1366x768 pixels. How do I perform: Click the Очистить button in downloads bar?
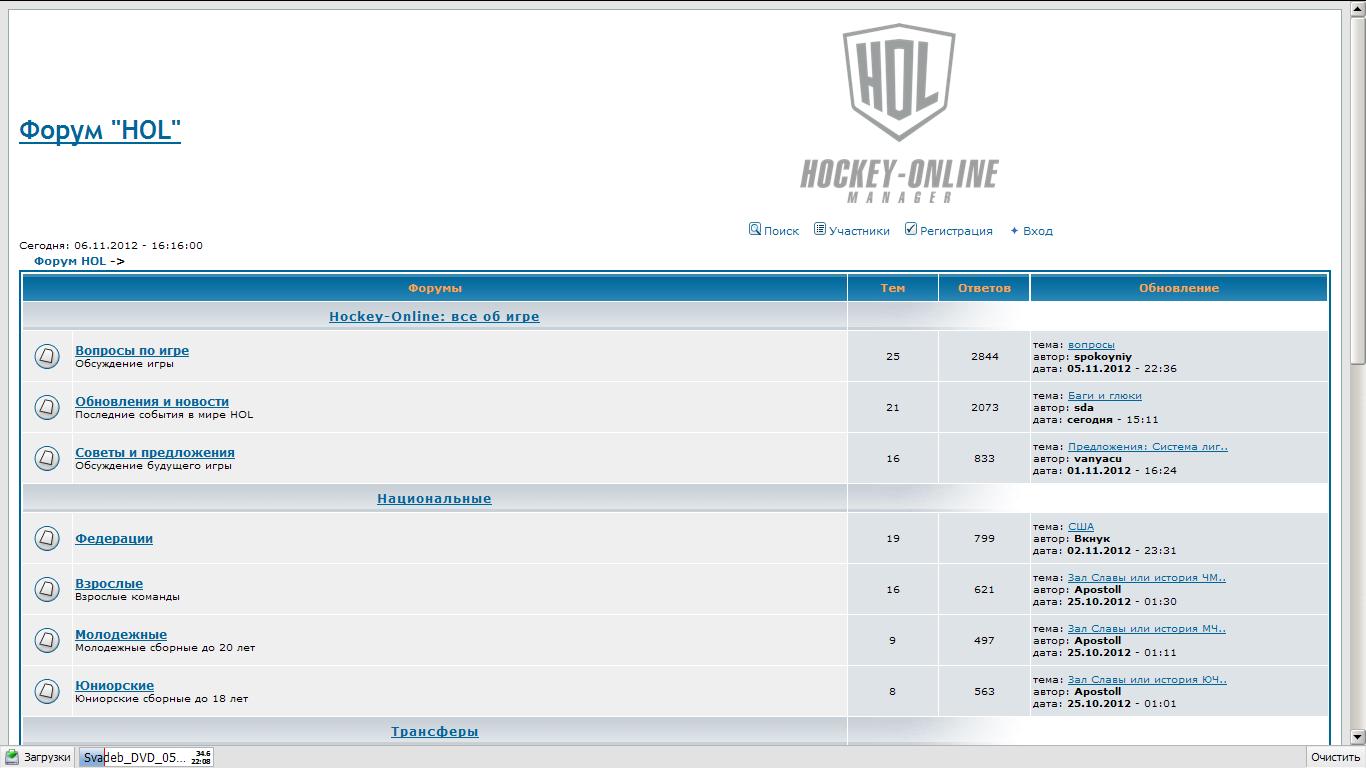pyautogui.click(x=1336, y=757)
